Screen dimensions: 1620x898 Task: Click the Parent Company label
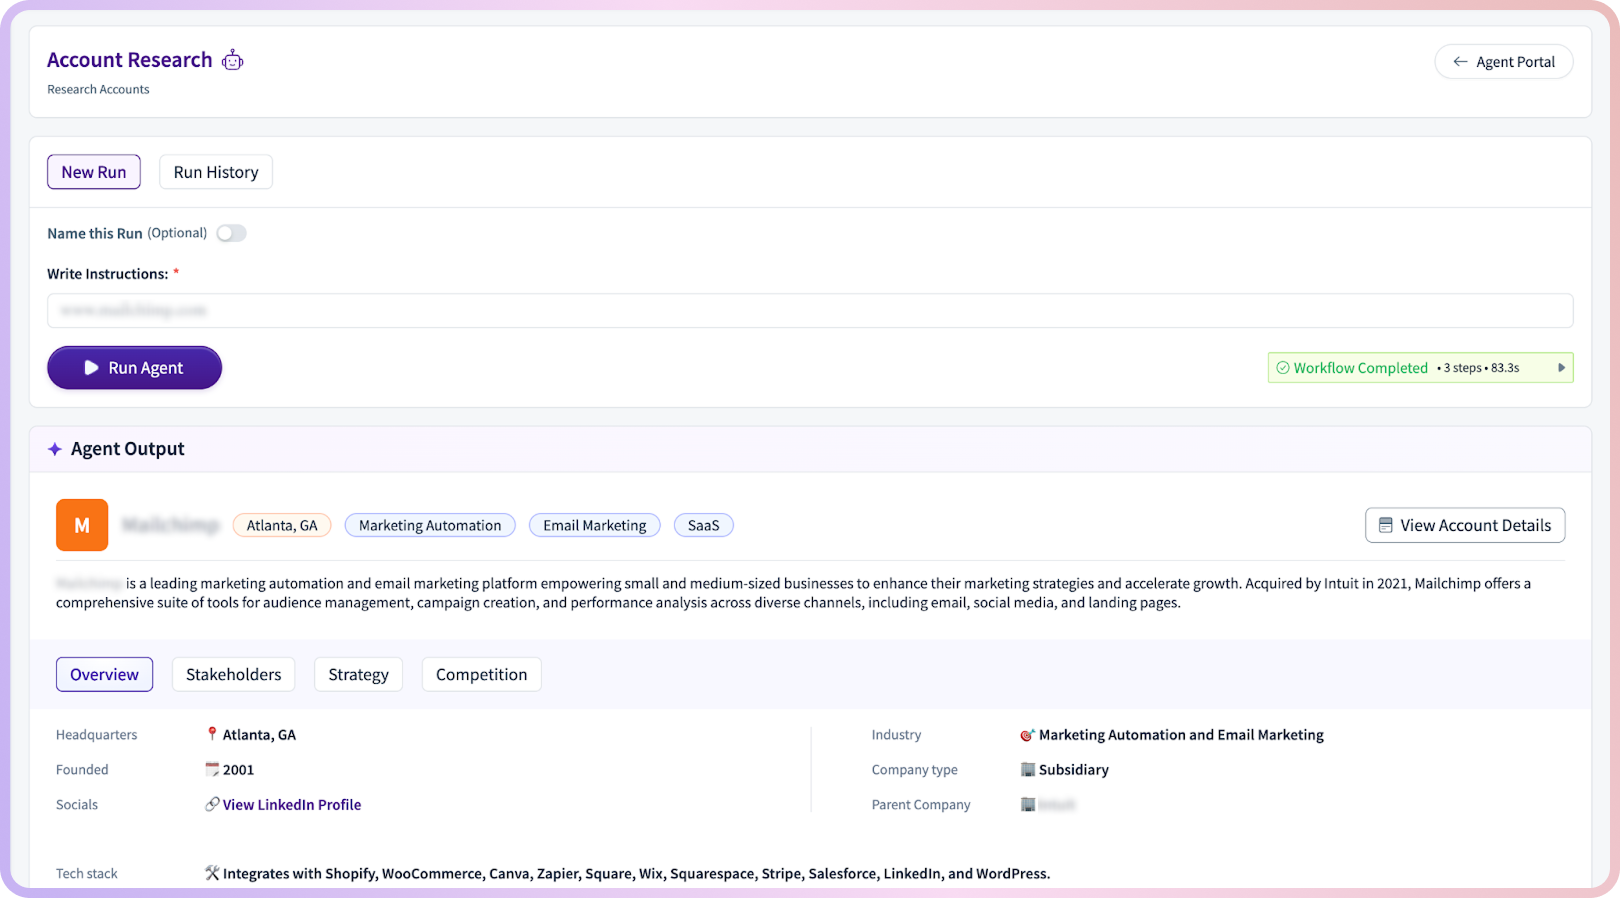coord(921,804)
